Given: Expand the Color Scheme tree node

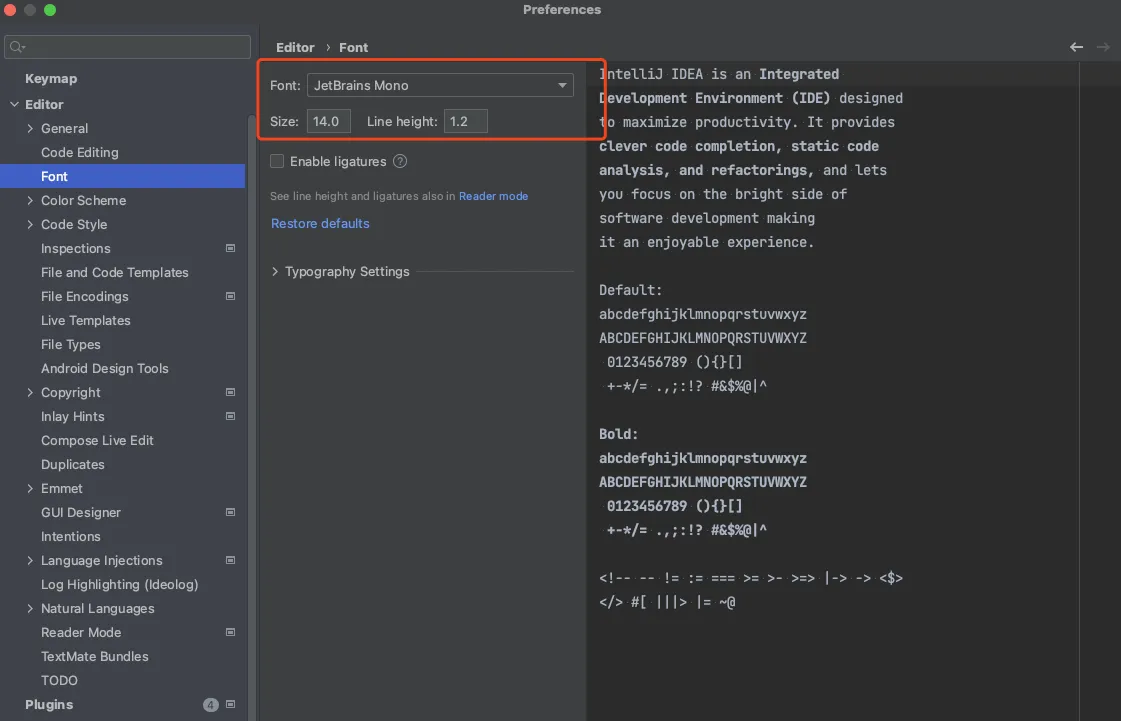Looking at the screenshot, I should coord(30,200).
